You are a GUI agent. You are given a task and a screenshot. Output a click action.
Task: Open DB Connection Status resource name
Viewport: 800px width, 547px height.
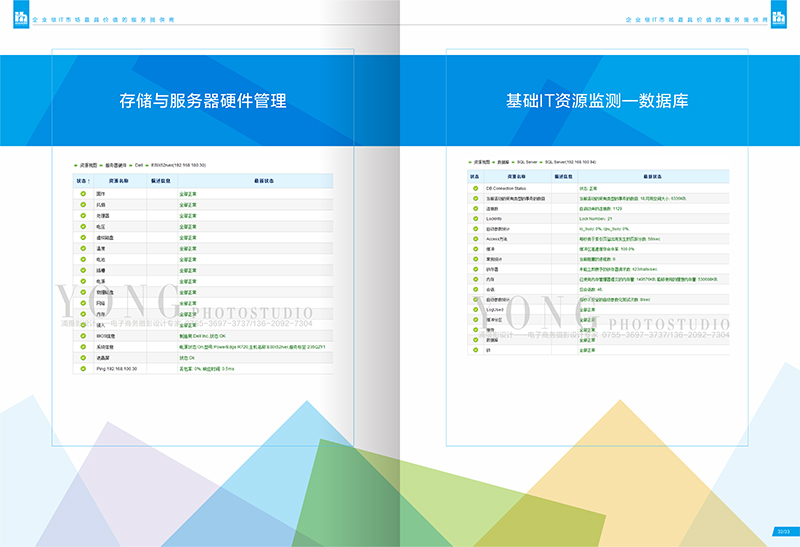[x=506, y=188]
